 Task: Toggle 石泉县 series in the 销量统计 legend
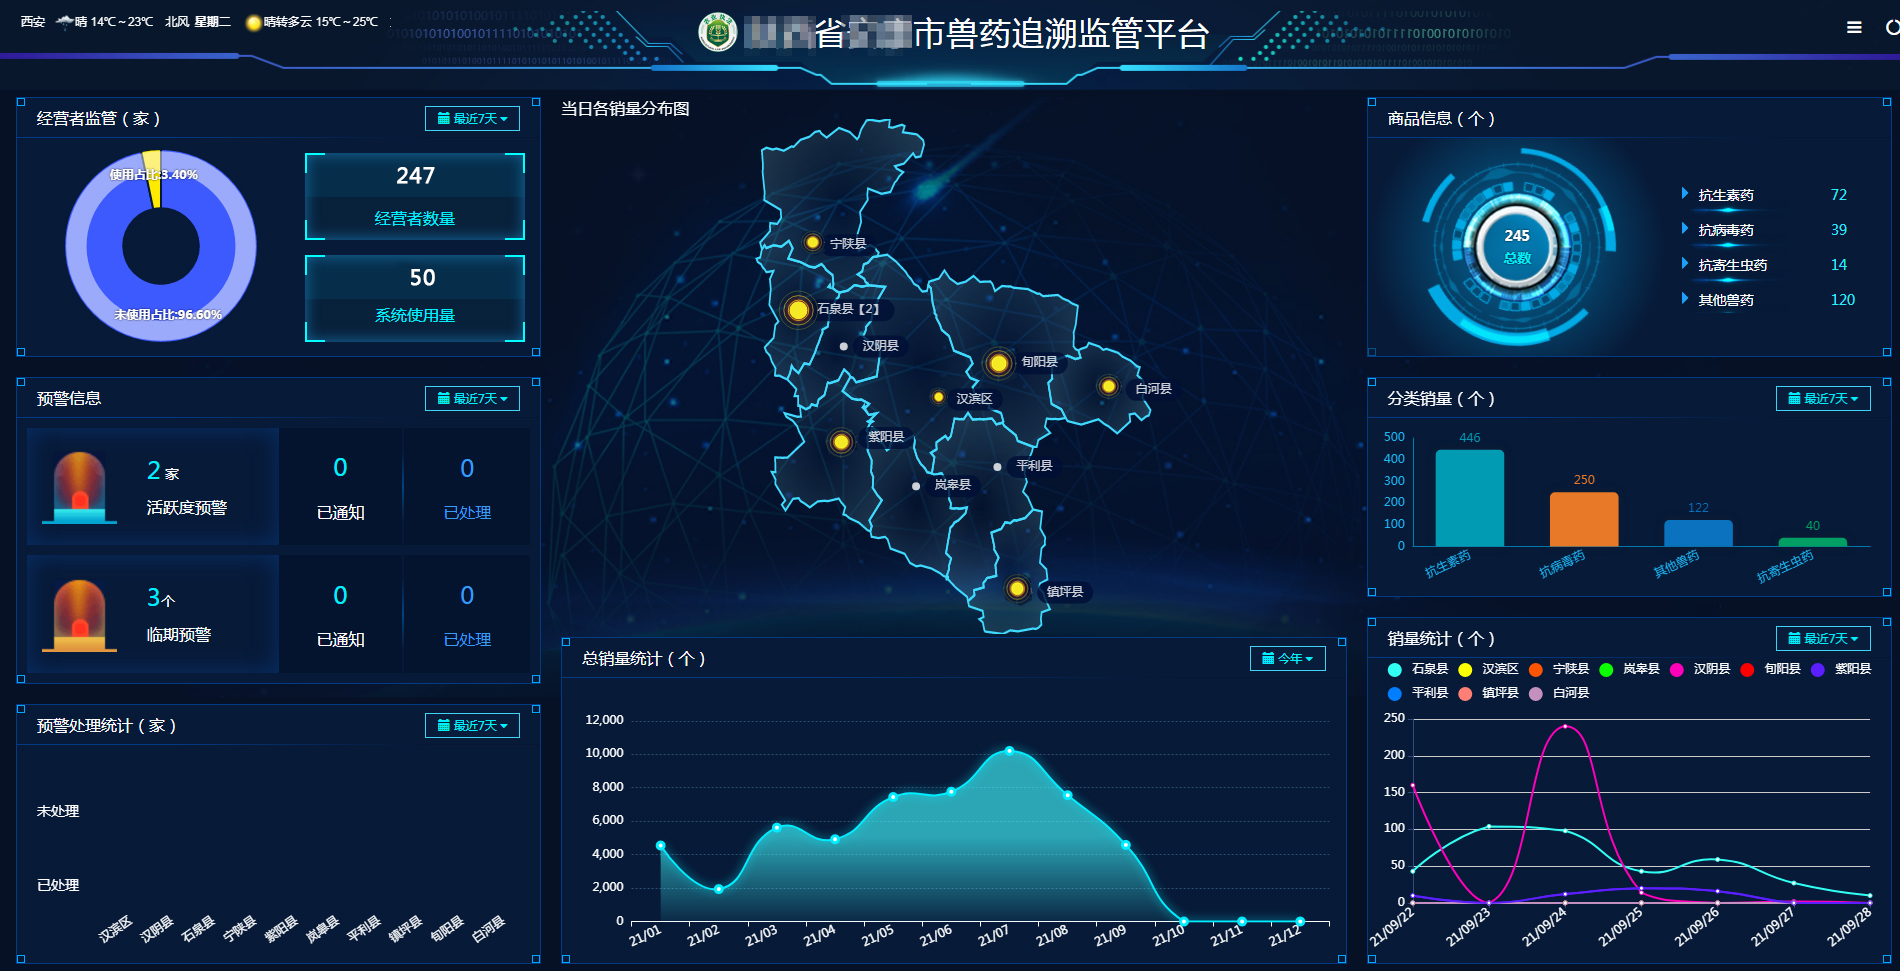[1418, 669]
